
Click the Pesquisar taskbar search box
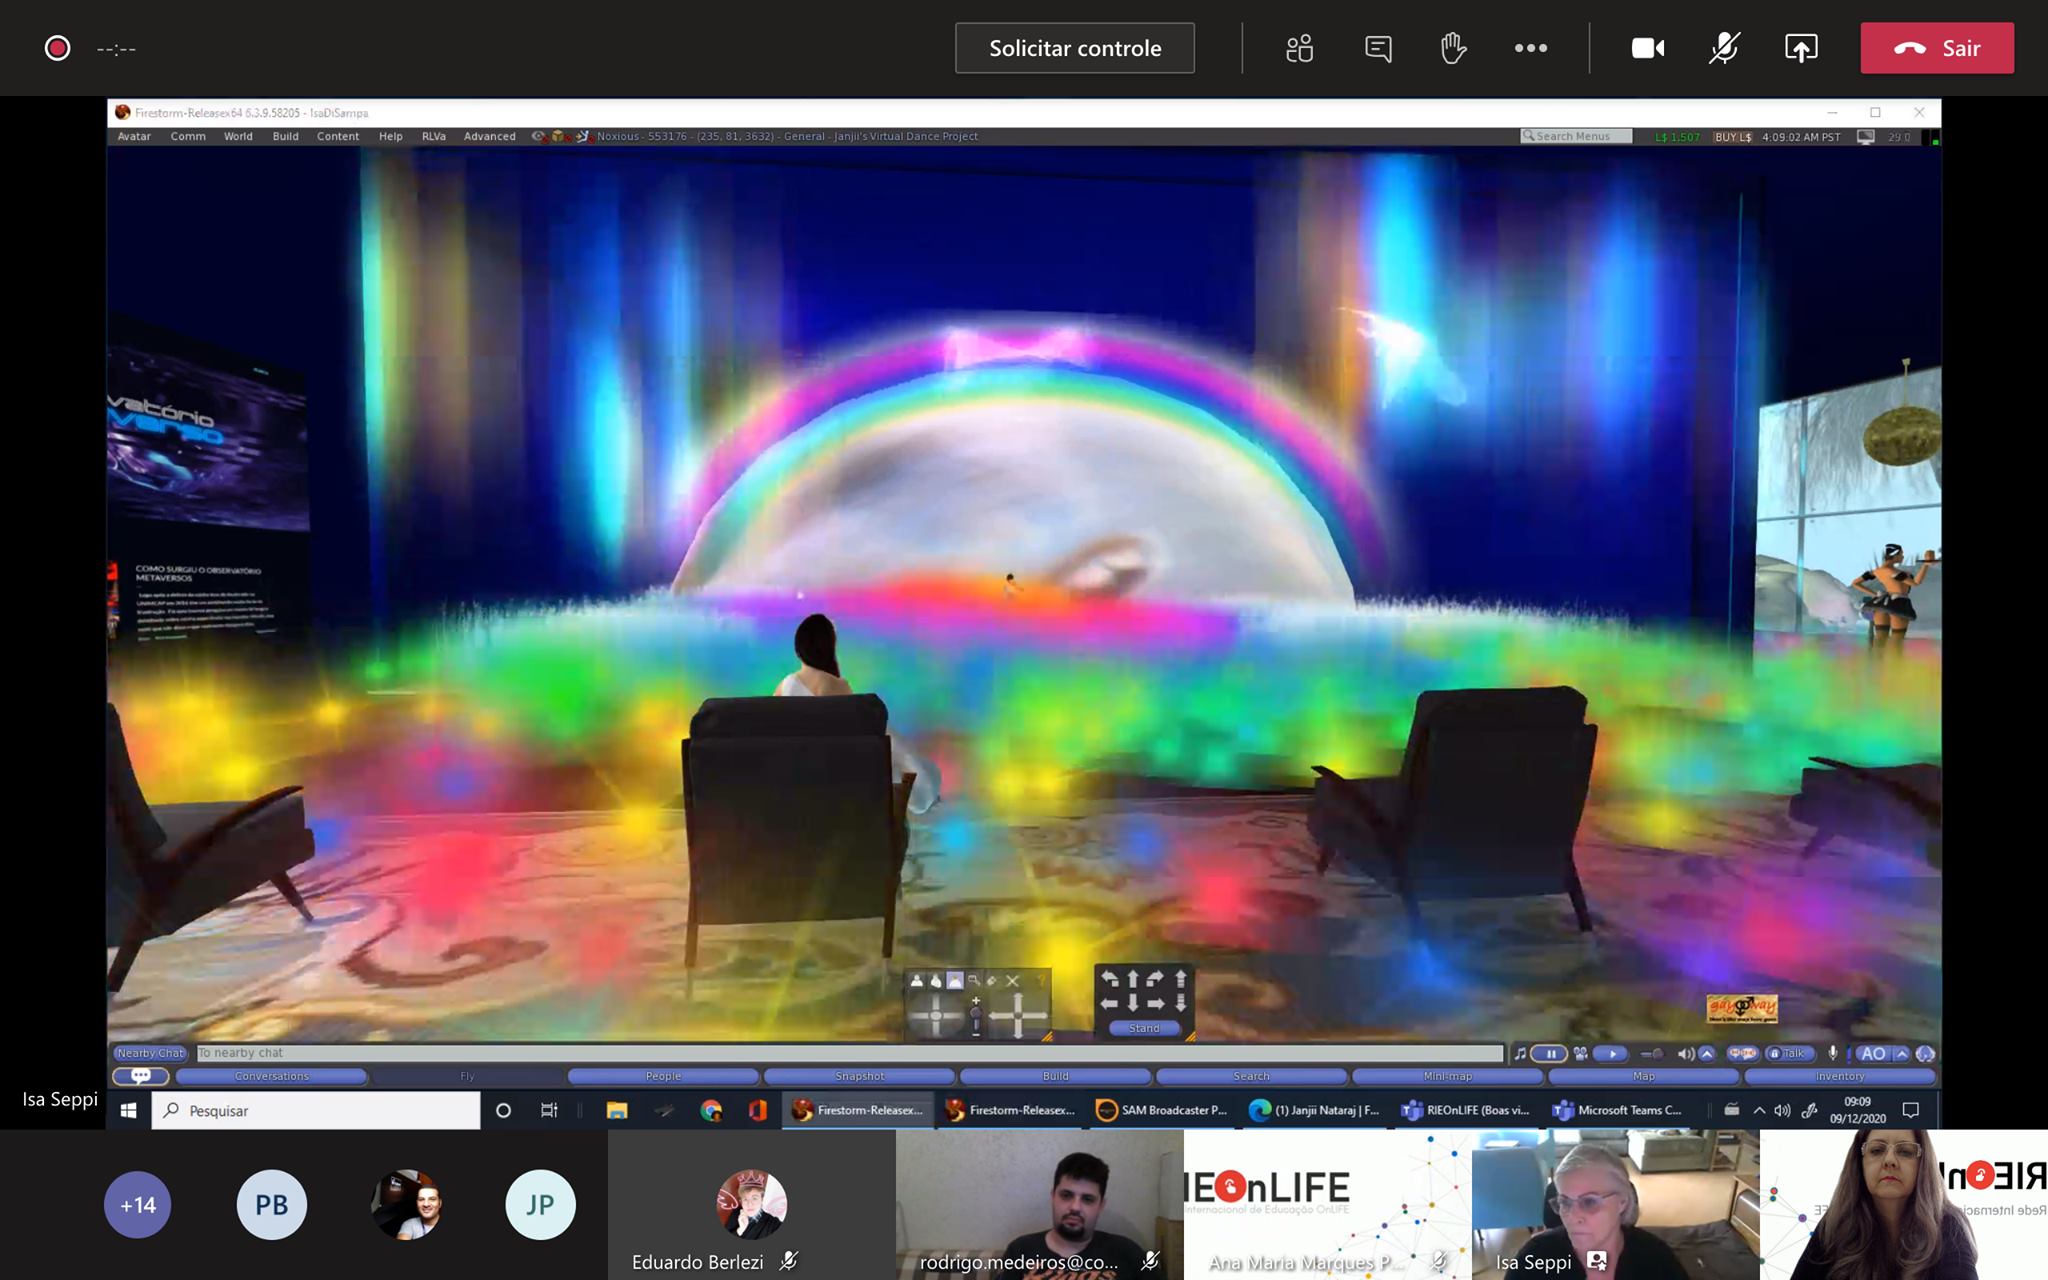point(316,1110)
